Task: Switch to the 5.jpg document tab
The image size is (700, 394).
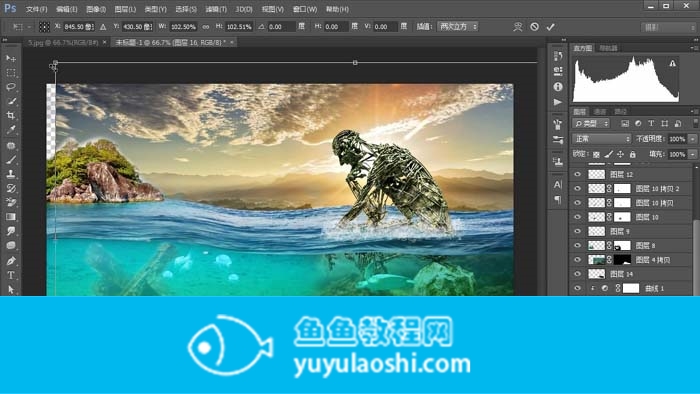Action: [x=63, y=42]
